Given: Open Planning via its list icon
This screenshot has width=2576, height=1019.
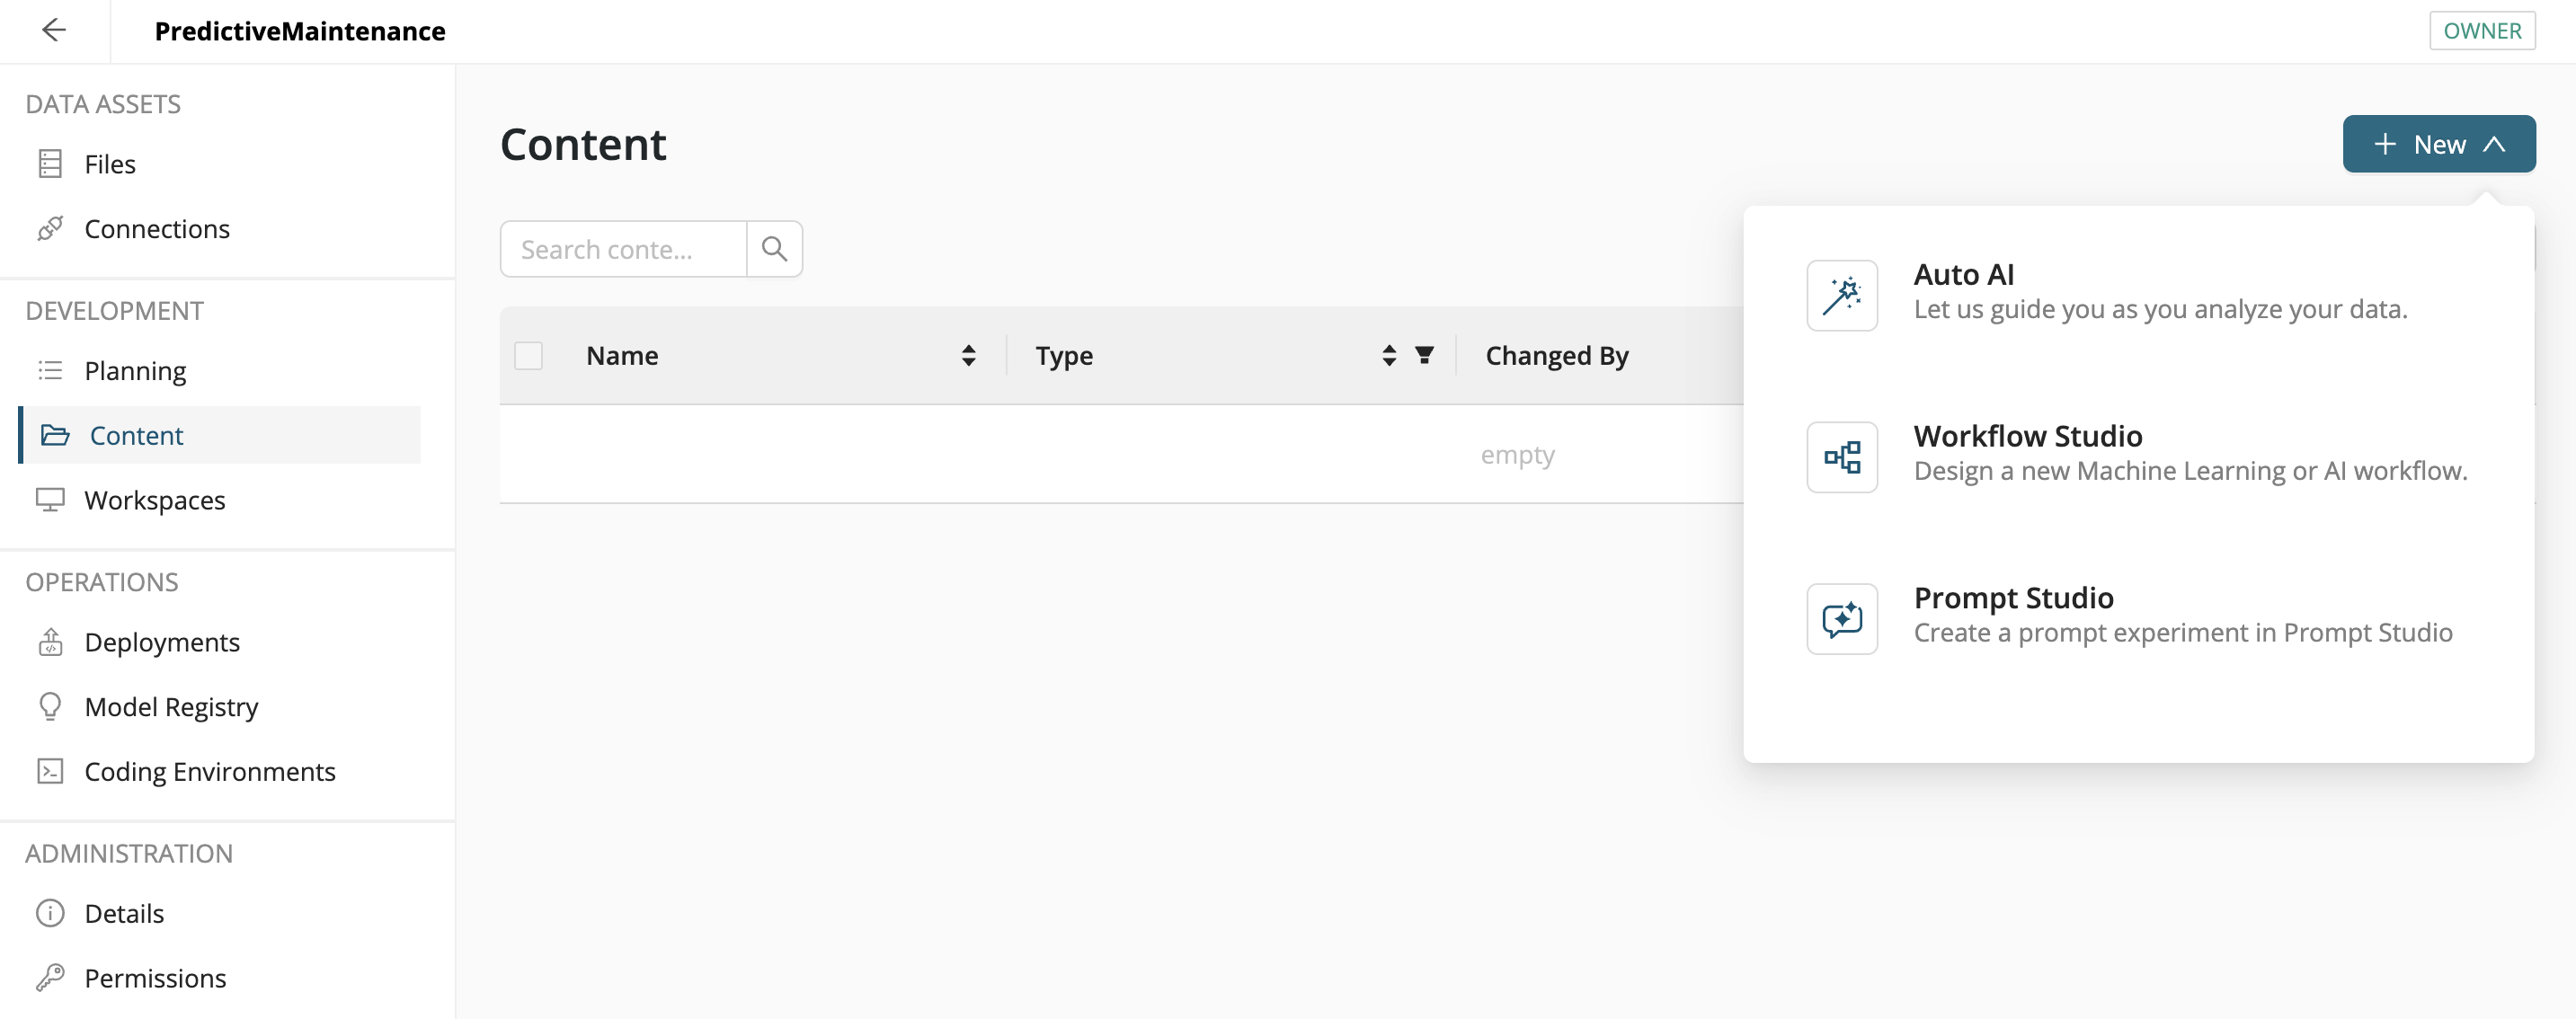Looking at the screenshot, I should tap(51, 370).
